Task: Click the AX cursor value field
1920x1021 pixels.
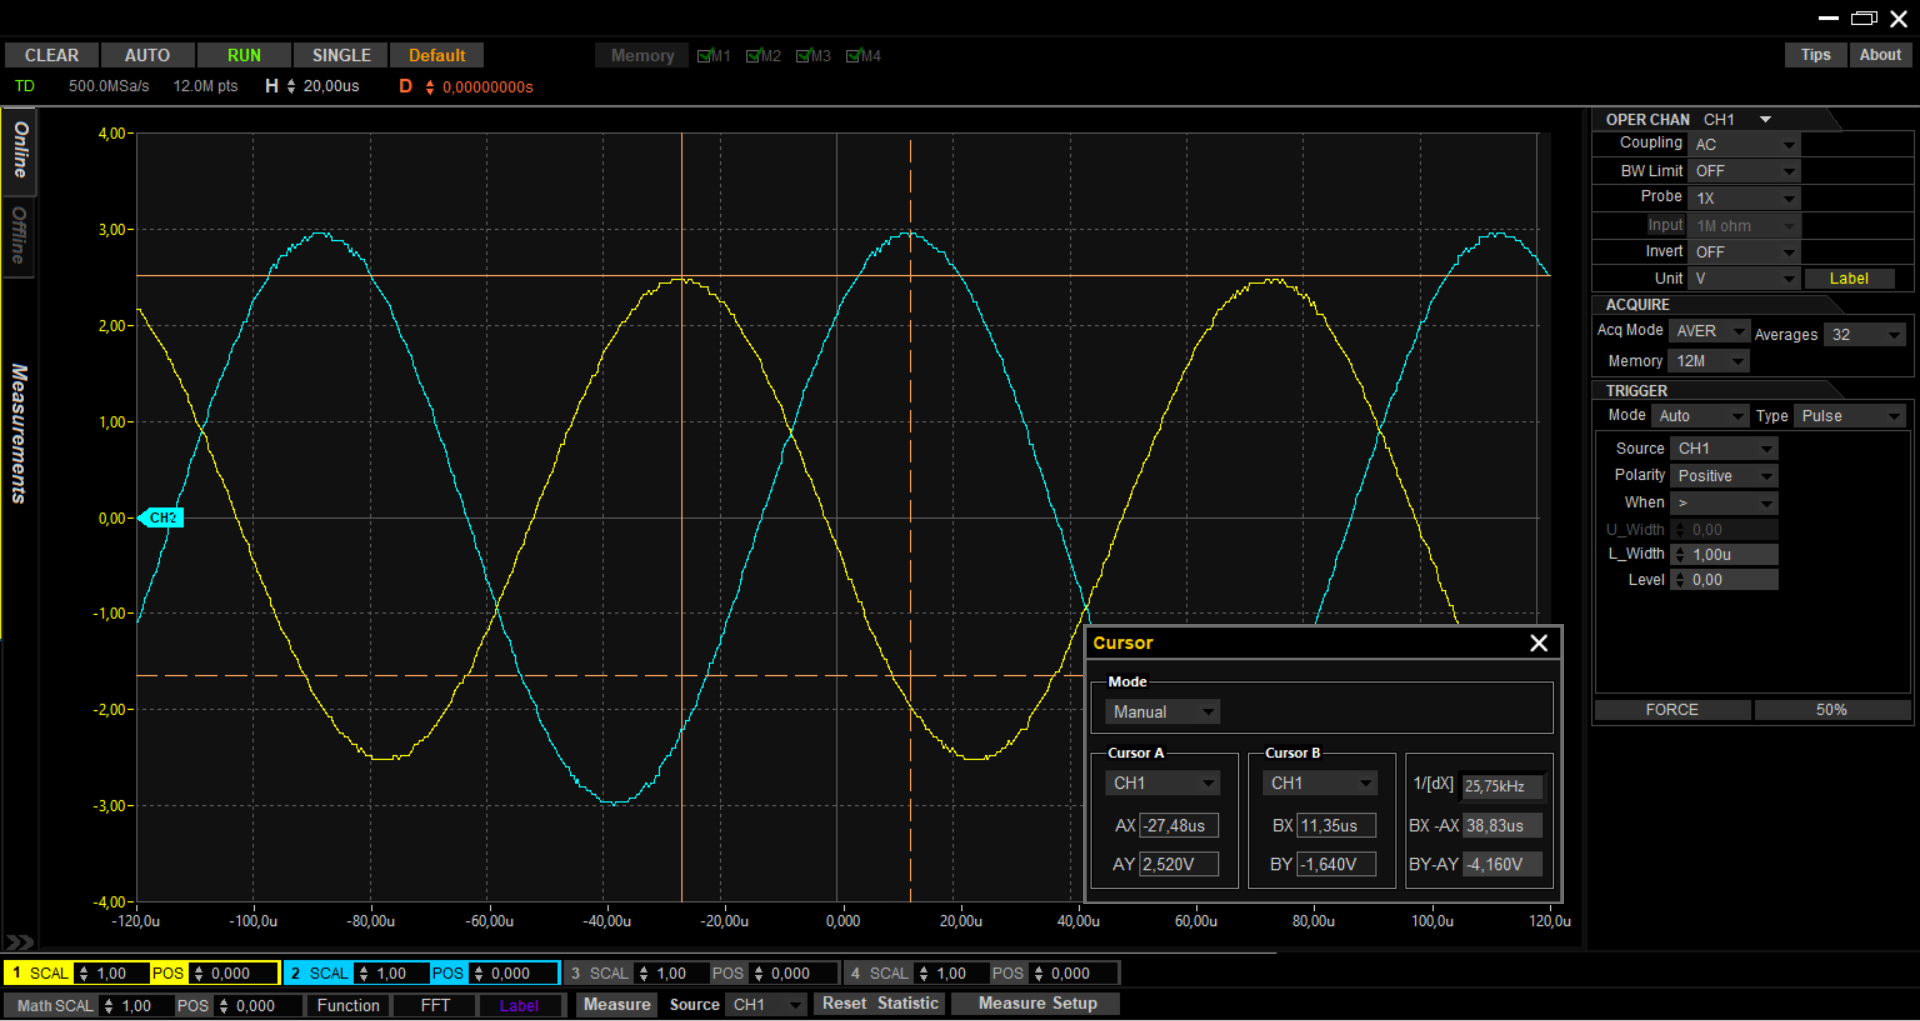Action: coord(1179,826)
